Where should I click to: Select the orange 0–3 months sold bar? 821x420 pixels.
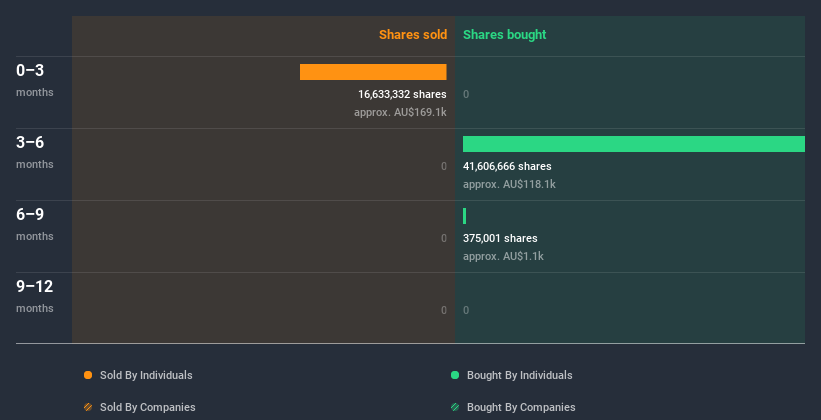point(373,72)
